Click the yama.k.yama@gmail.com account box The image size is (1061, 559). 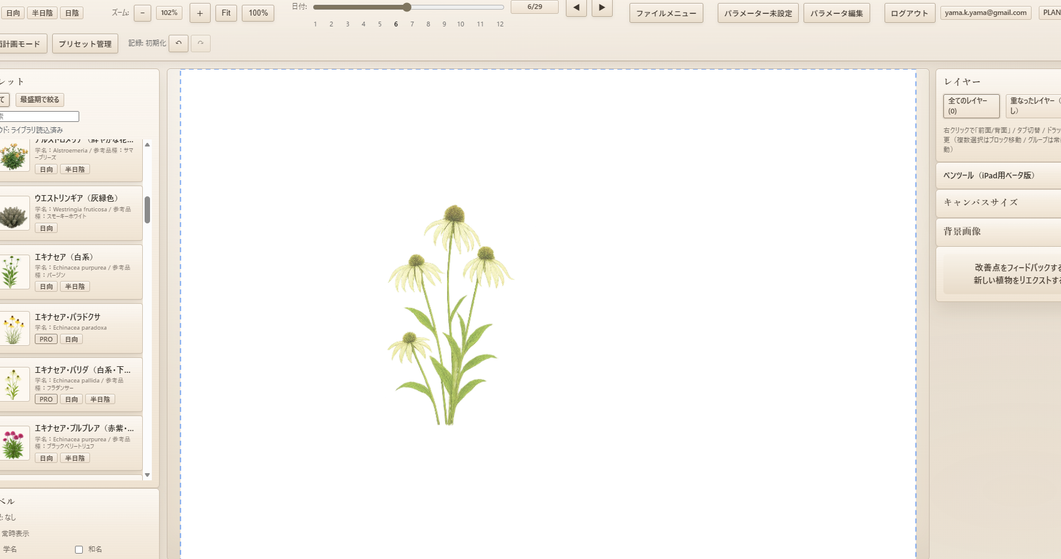point(986,13)
